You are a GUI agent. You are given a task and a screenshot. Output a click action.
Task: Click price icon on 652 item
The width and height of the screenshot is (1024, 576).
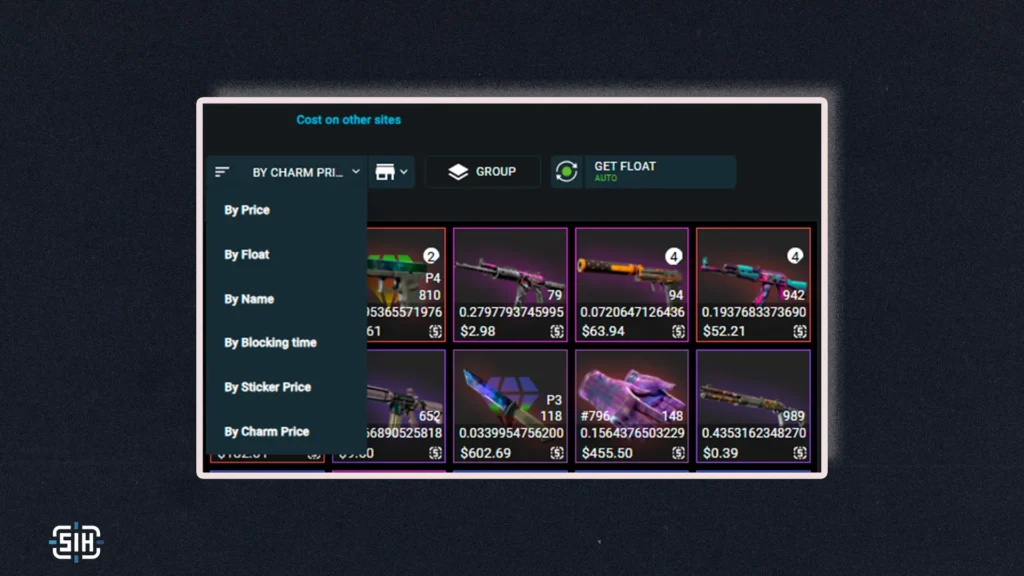pyautogui.click(x=435, y=453)
